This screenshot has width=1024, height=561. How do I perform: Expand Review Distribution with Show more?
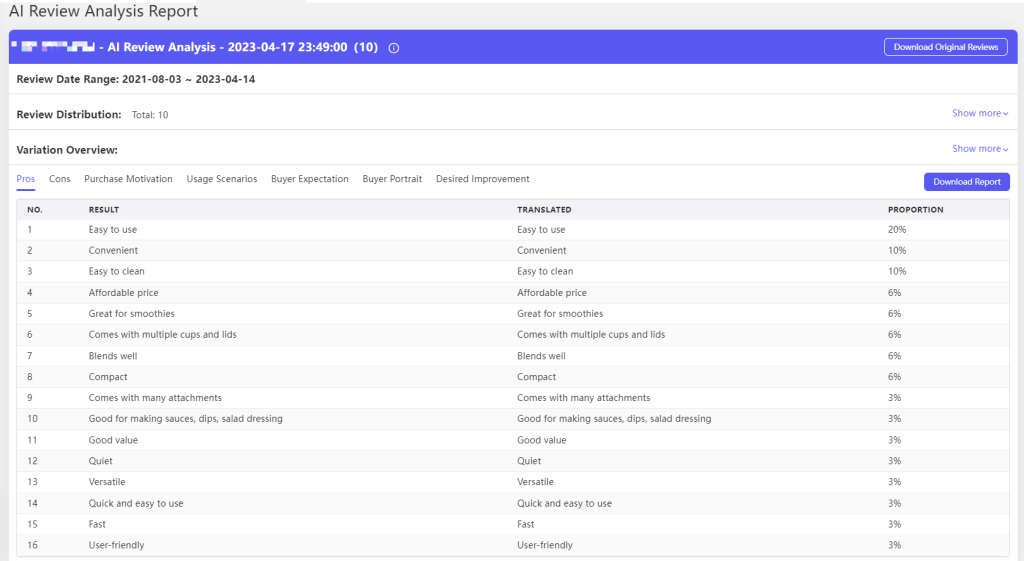click(x=980, y=113)
